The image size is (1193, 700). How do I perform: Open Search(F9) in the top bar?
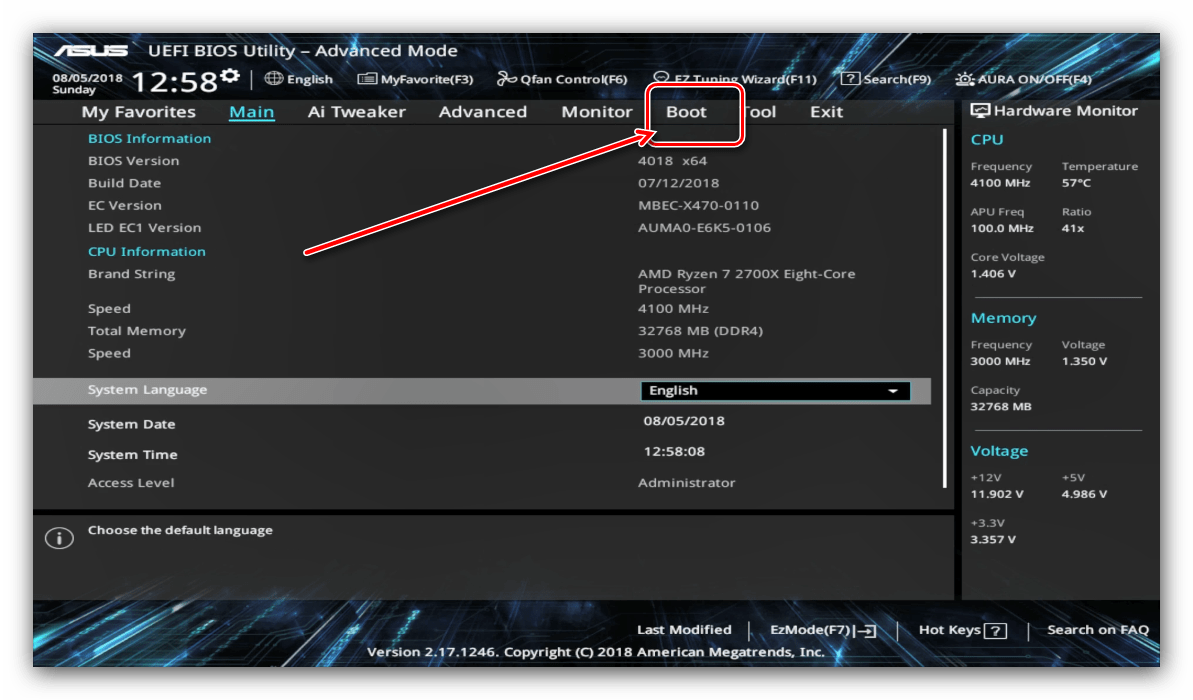pos(885,79)
